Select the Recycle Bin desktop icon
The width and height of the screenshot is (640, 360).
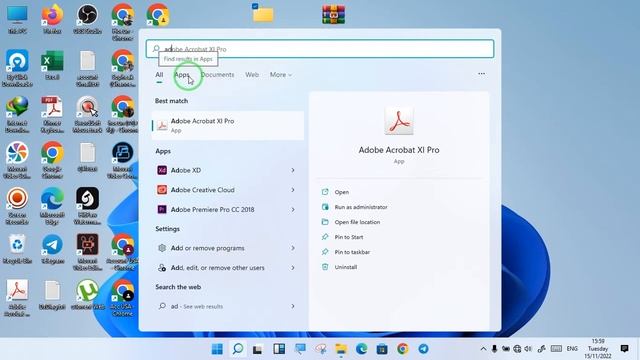pyautogui.click(x=17, y=249)
